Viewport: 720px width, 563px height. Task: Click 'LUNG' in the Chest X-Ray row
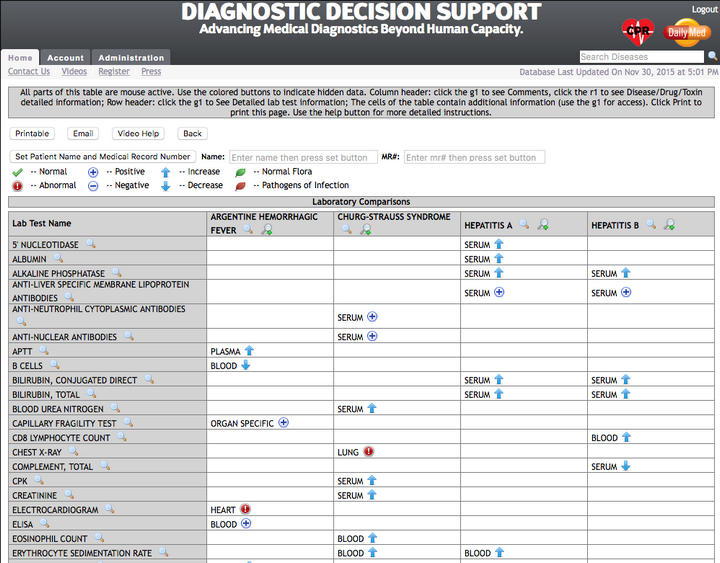tap(348, 452)
